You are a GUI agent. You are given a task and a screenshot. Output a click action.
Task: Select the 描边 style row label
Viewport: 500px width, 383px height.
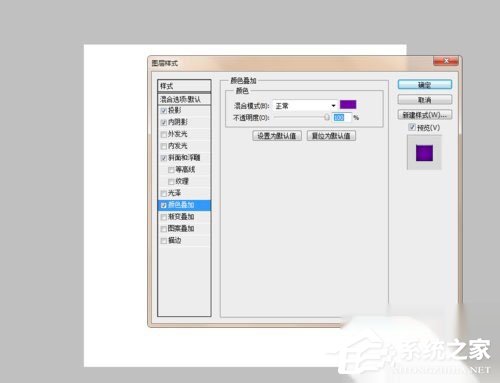click(175, 240)
